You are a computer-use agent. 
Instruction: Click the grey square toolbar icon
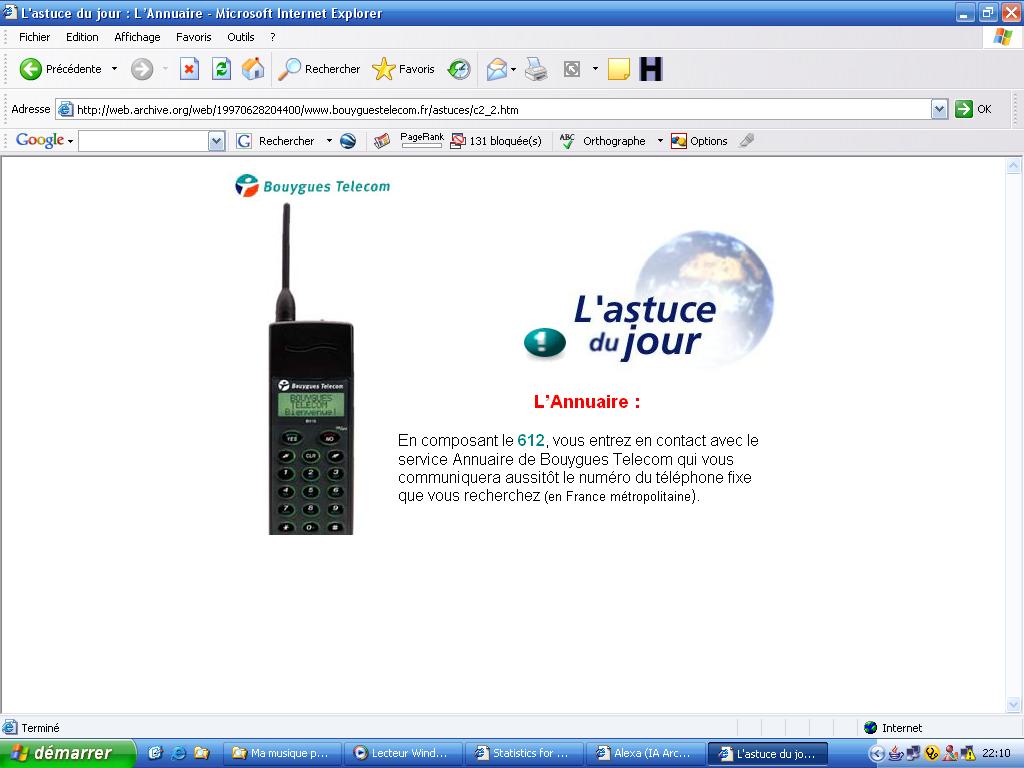click(x=571, y=69)
